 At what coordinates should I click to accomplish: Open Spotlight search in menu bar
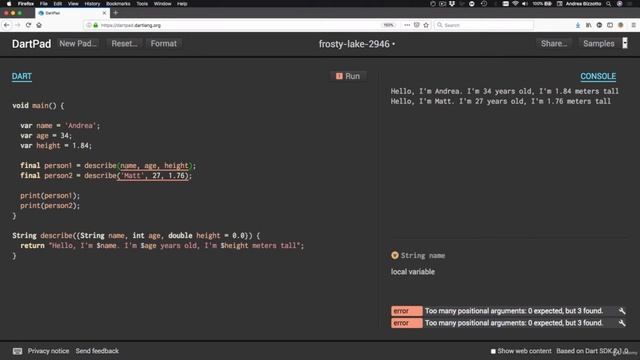pos(609,4)
